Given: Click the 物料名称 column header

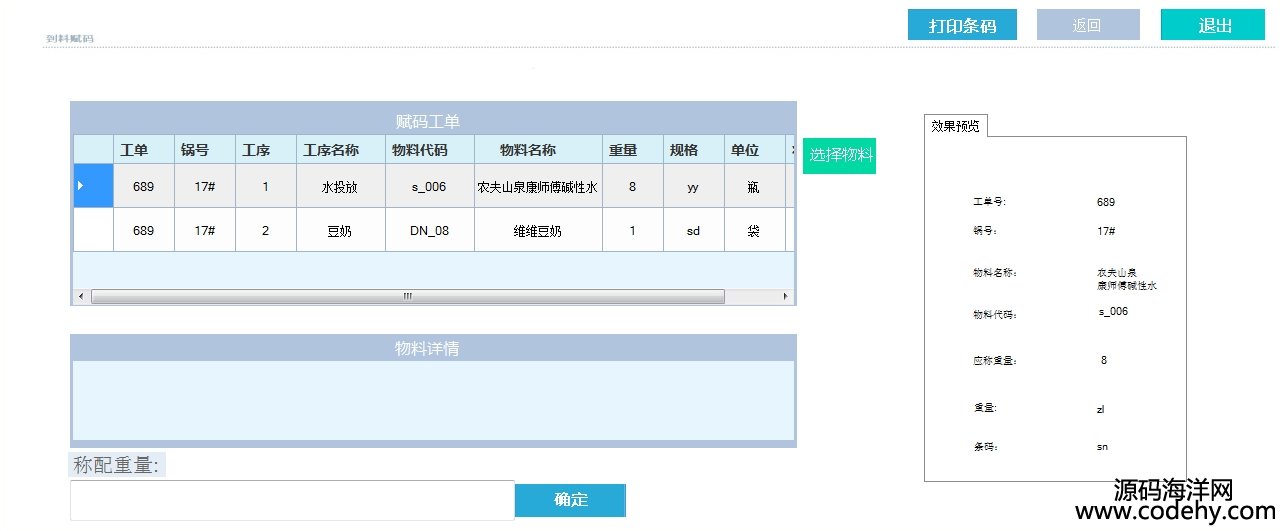Looking at the screenshot, I should pos(537,150).
